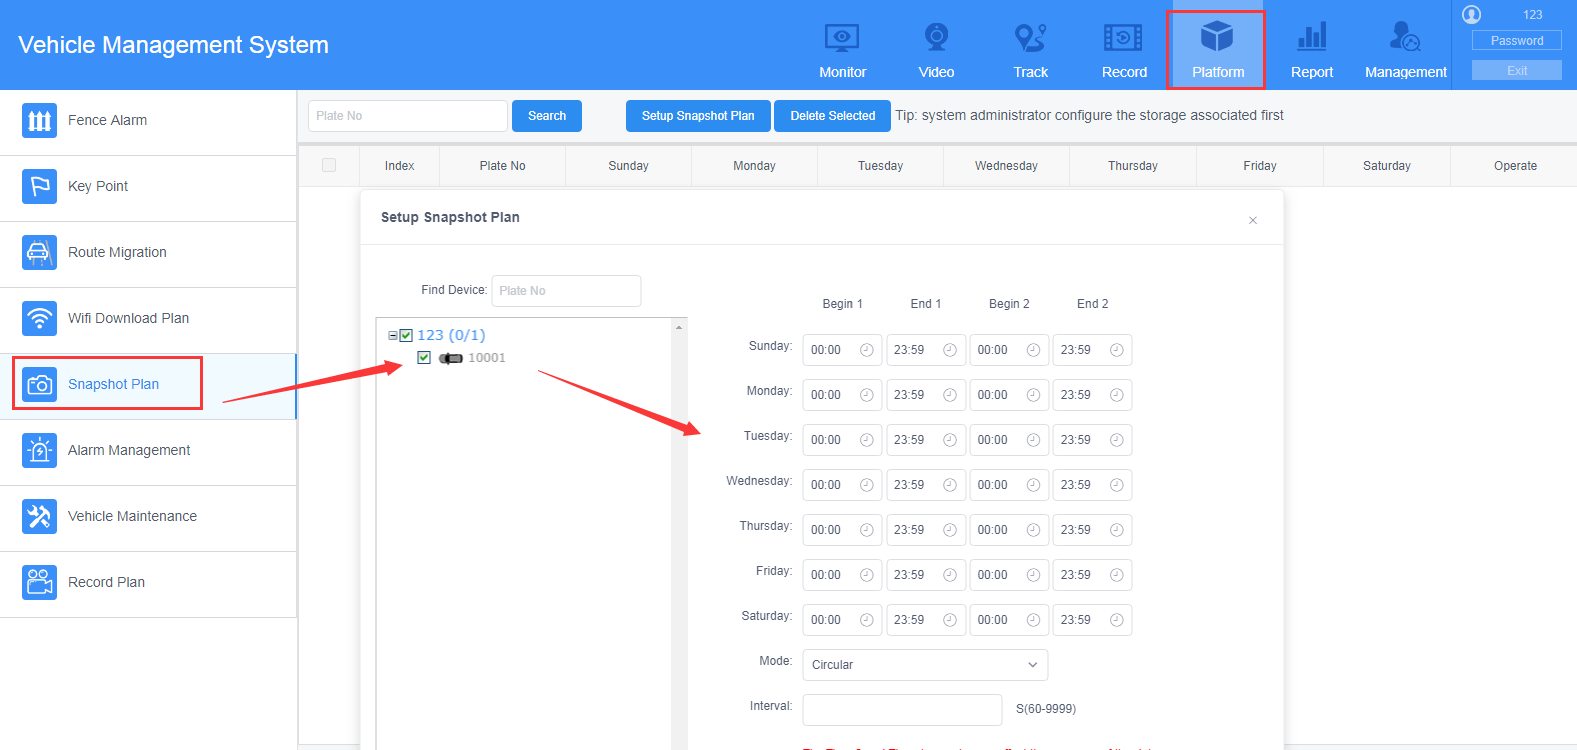
Task: Focus the top Plate No search field
Action: (x=408, y=116)
